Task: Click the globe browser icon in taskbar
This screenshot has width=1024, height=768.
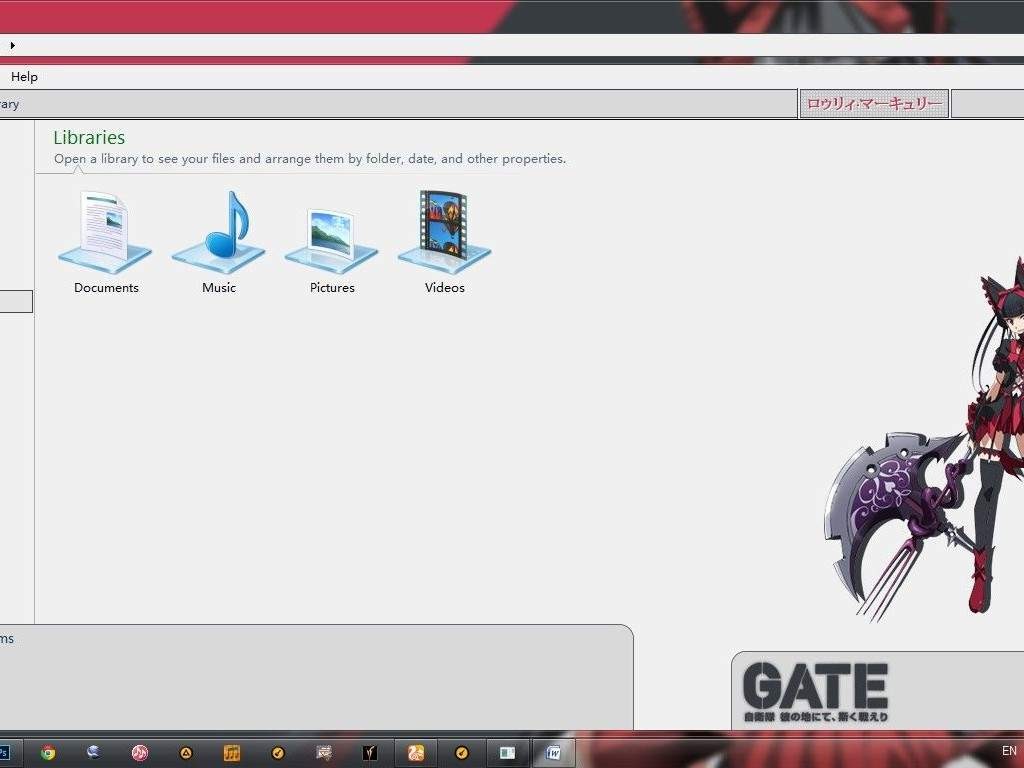Action: (x=93, y=752)
